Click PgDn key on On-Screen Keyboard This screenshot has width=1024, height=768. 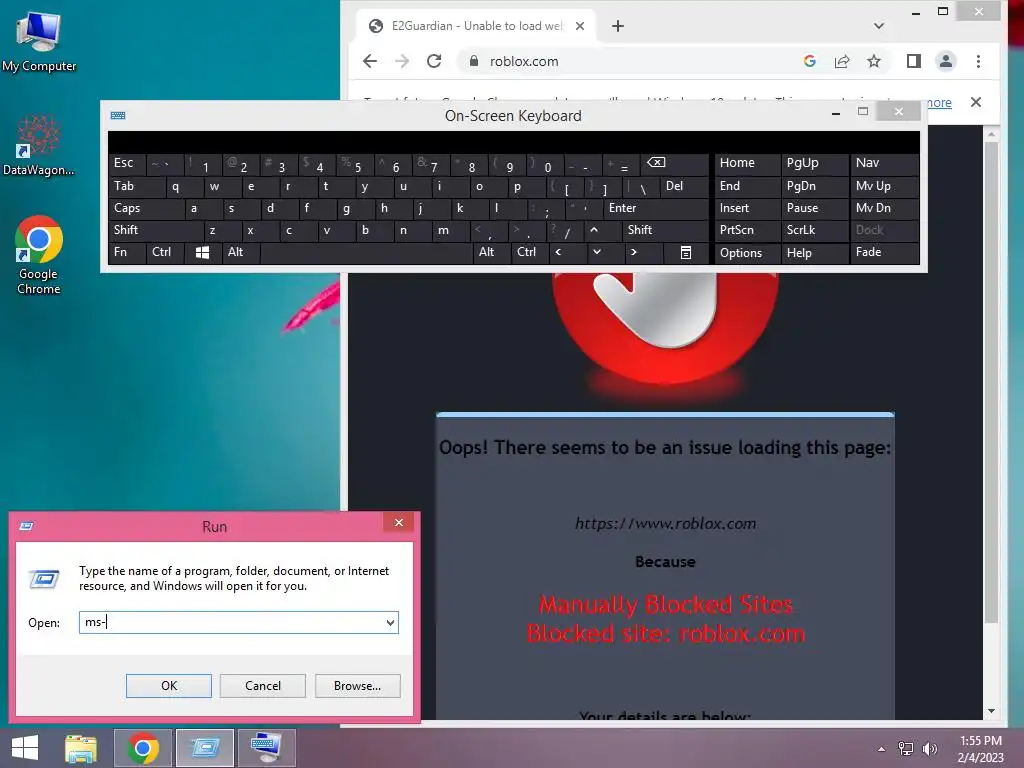coord(814,186)
